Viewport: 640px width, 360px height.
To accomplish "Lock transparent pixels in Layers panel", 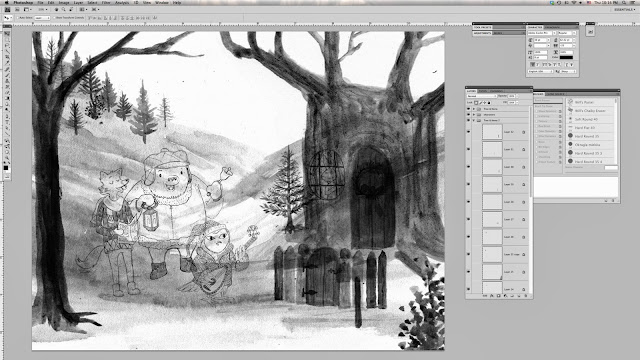I will click(x=476, y=103).
